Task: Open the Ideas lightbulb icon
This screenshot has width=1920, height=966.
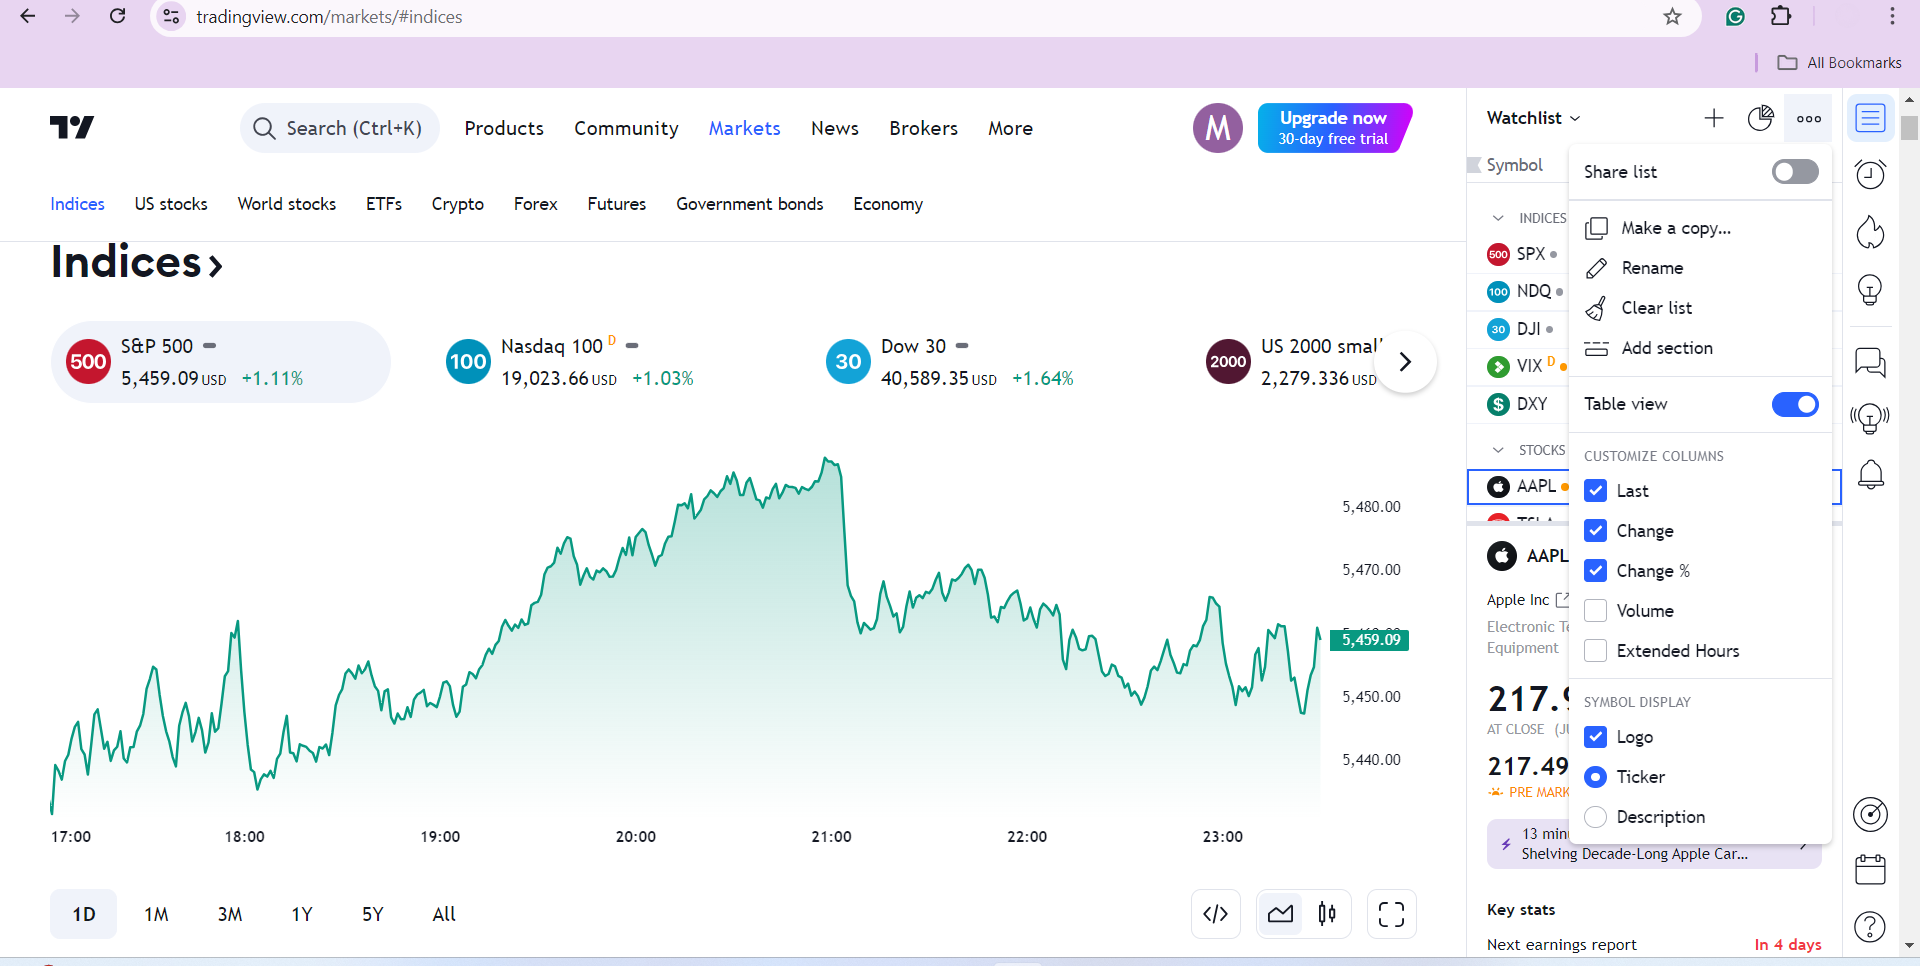Action: 1870,290
